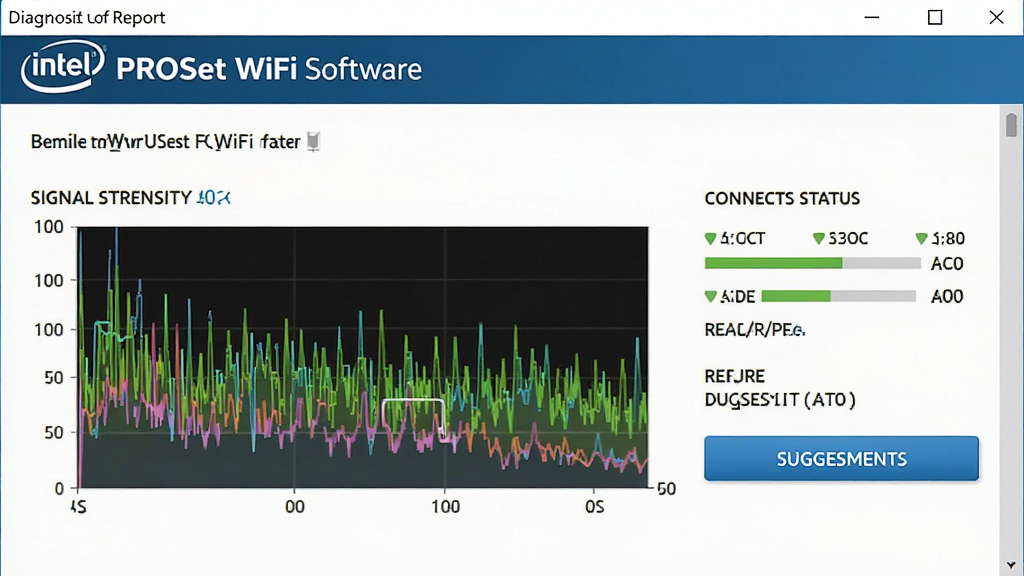1024x576 pixels.
Task: Click the CONNECTS STATUS heading
Action: coord(782,199)
